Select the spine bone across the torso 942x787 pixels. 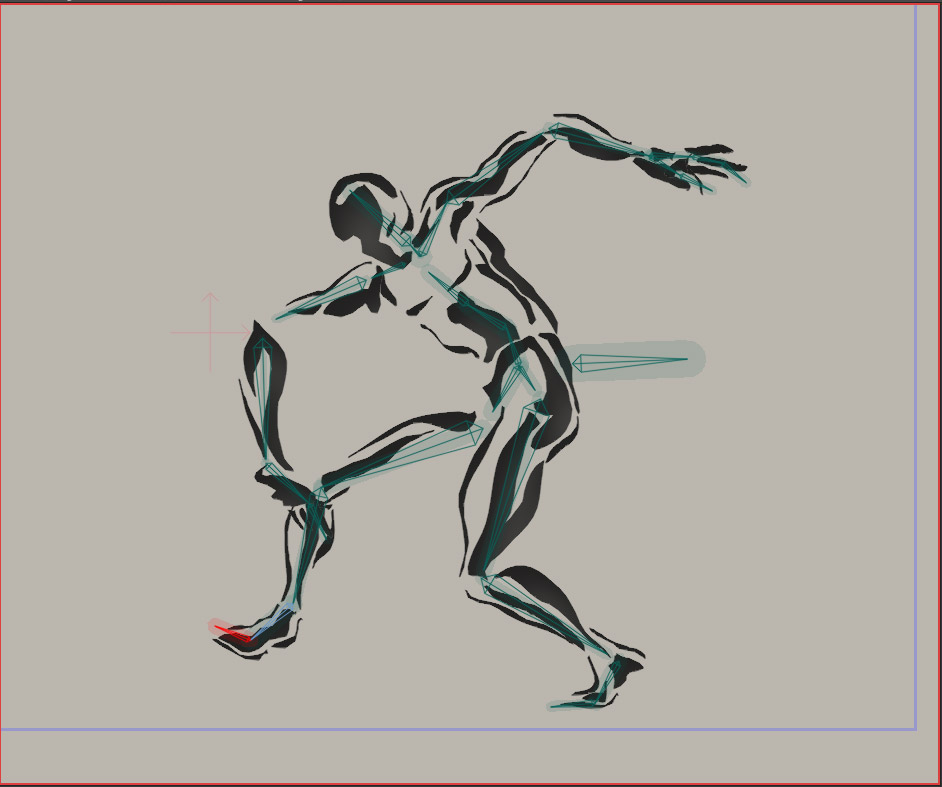(470, 305)
